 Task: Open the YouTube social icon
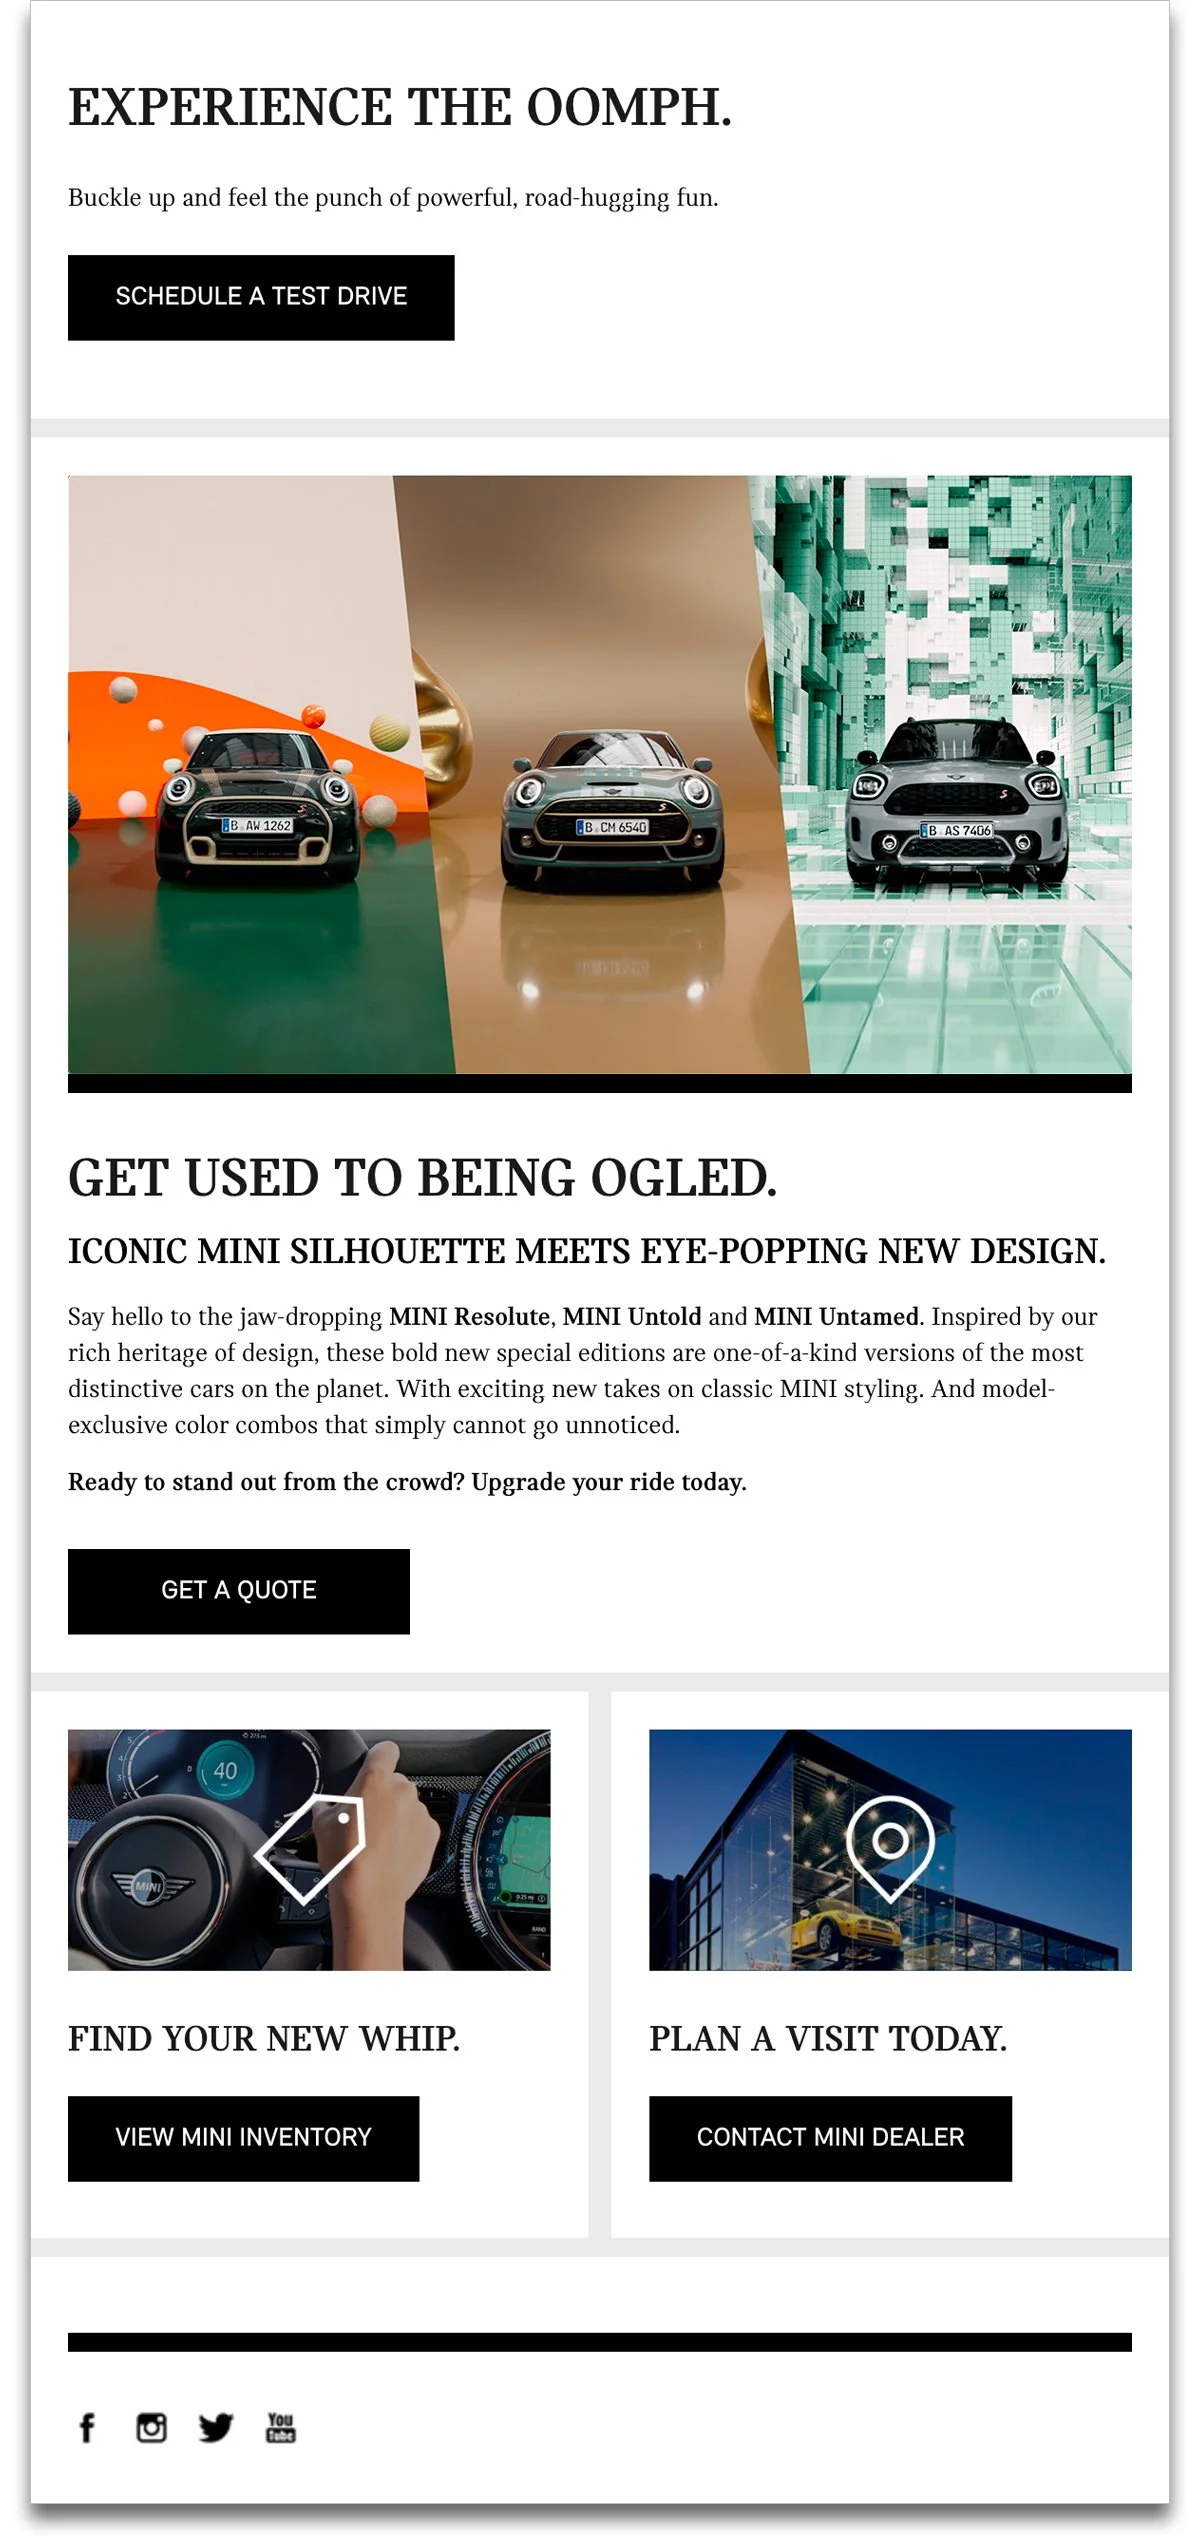[281, 2427]
